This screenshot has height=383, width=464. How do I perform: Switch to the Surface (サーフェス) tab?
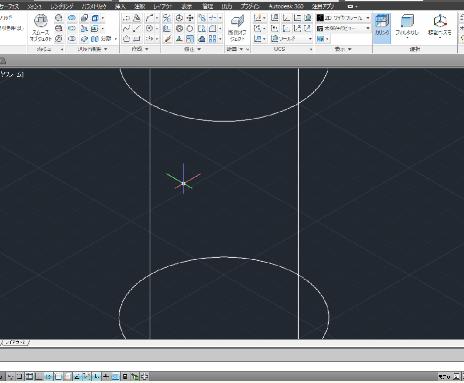(x=9, y=6)
